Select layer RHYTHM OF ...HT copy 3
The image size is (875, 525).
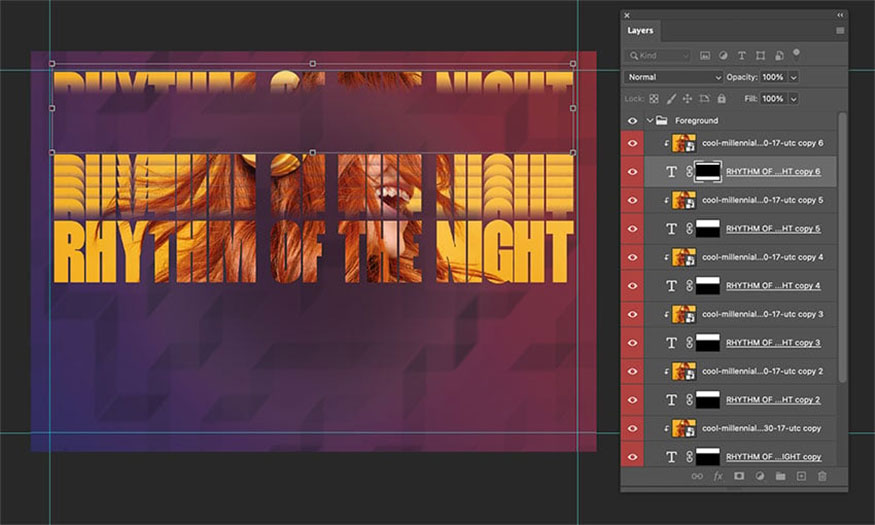(773, 343)
